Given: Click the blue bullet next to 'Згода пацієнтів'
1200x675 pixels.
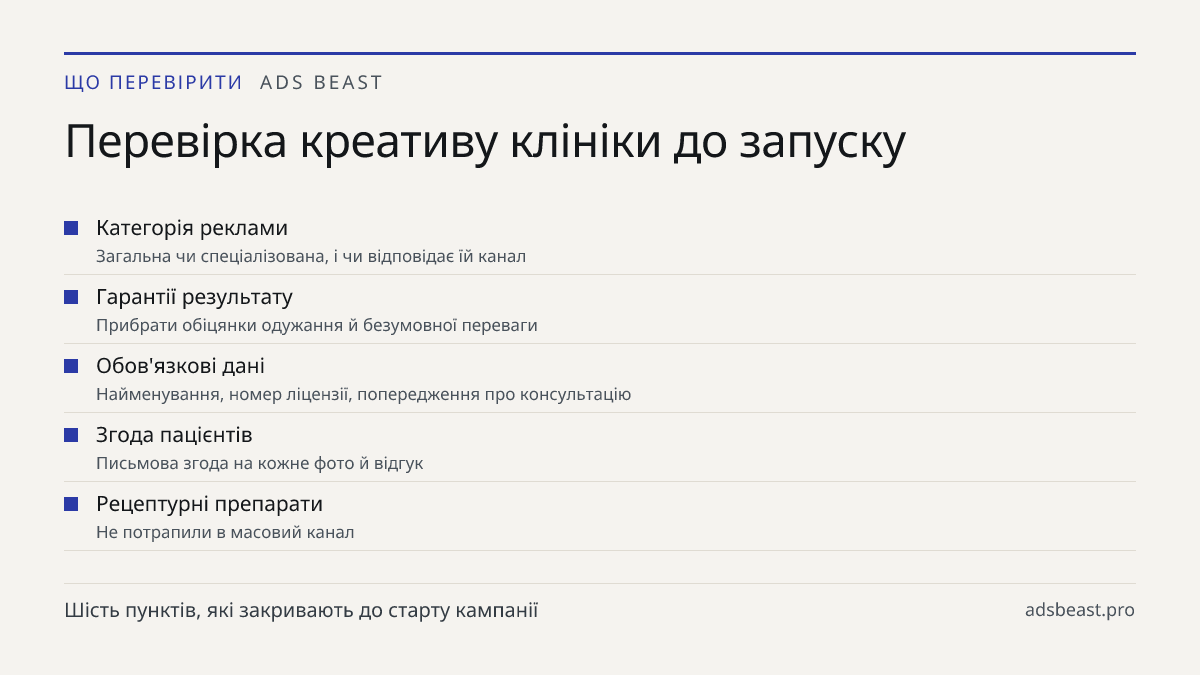Looking at the screenshot, I should tap(71, 435).
